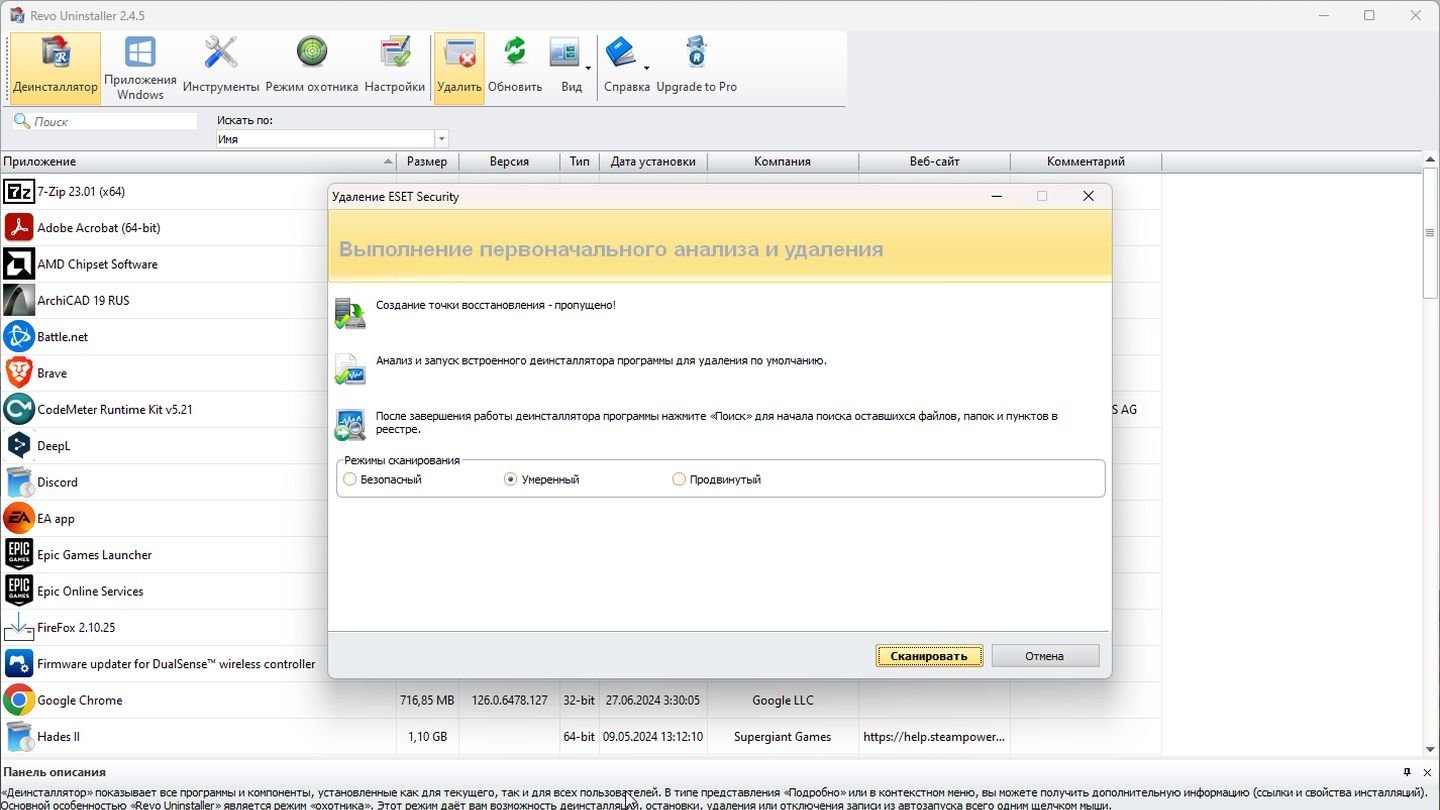Viewport: 1440px width, 810px height.
Task: Sort by Комментарий column header
Action: [1086, 161]
